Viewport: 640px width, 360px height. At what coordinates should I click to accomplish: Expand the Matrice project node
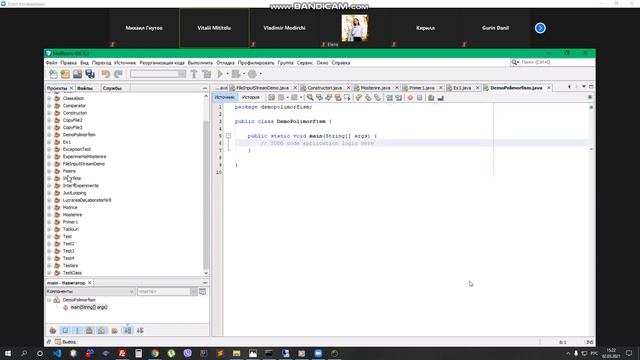pos(49,207)
